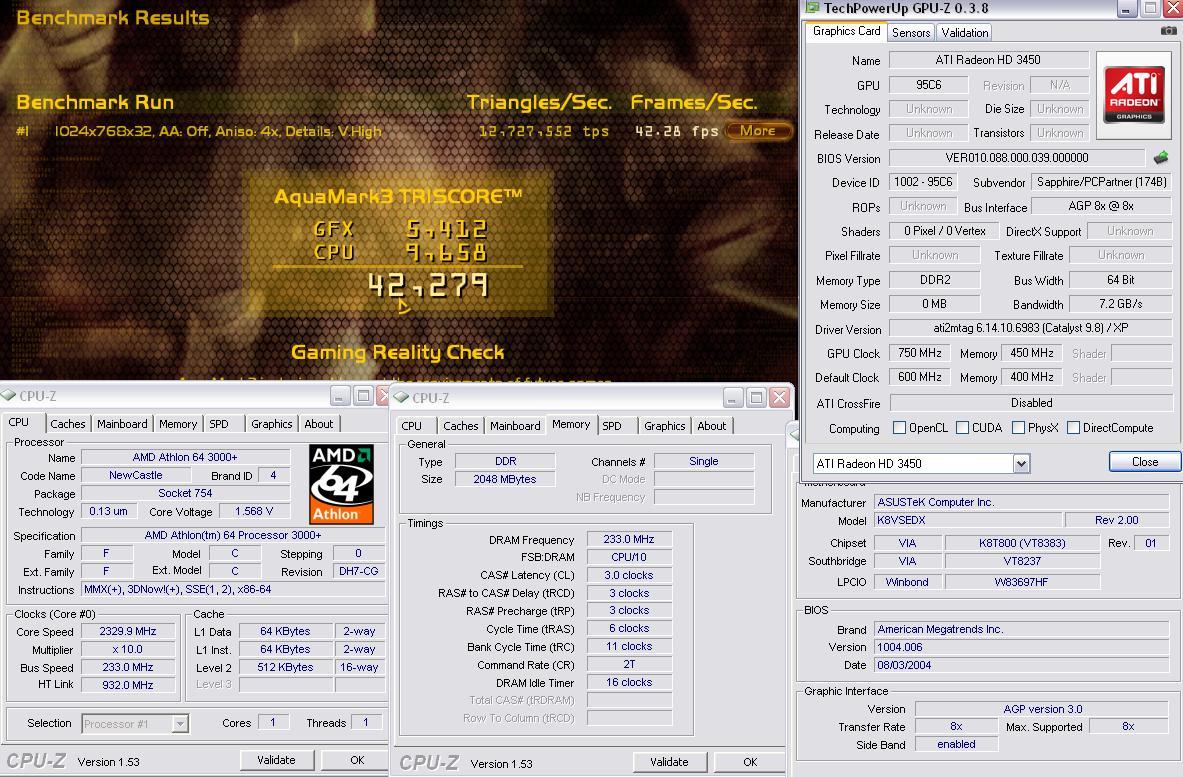Click the BIOS Version field in GPU-Z

[x=1016, y=158]
